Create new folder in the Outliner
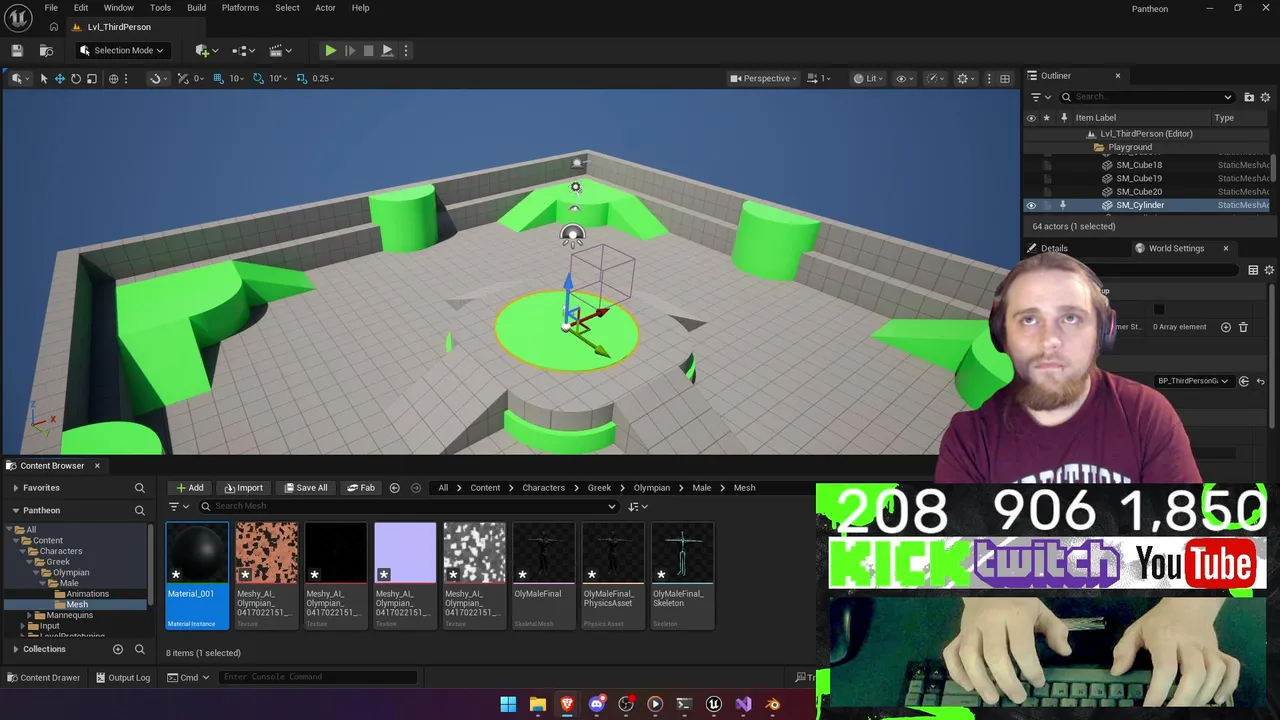The image size is (1280, 720). click(x=1249, y=97)
